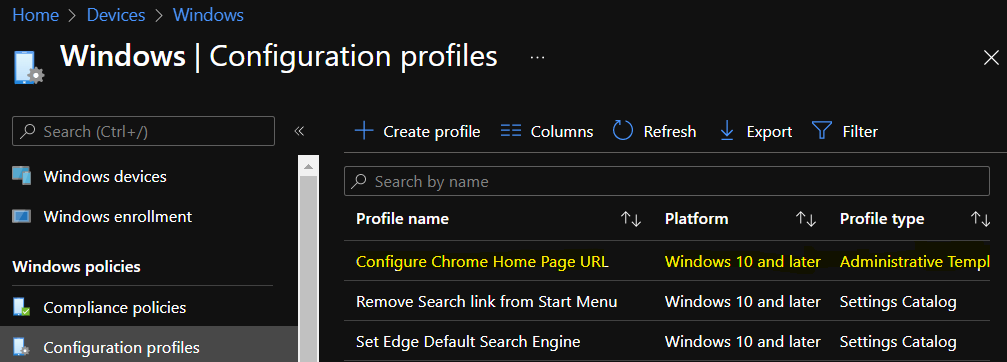This screenshot has width=1007, height=362.
Task: Click Platform cell of Configure Chrome row
Action: coord(742,261)
